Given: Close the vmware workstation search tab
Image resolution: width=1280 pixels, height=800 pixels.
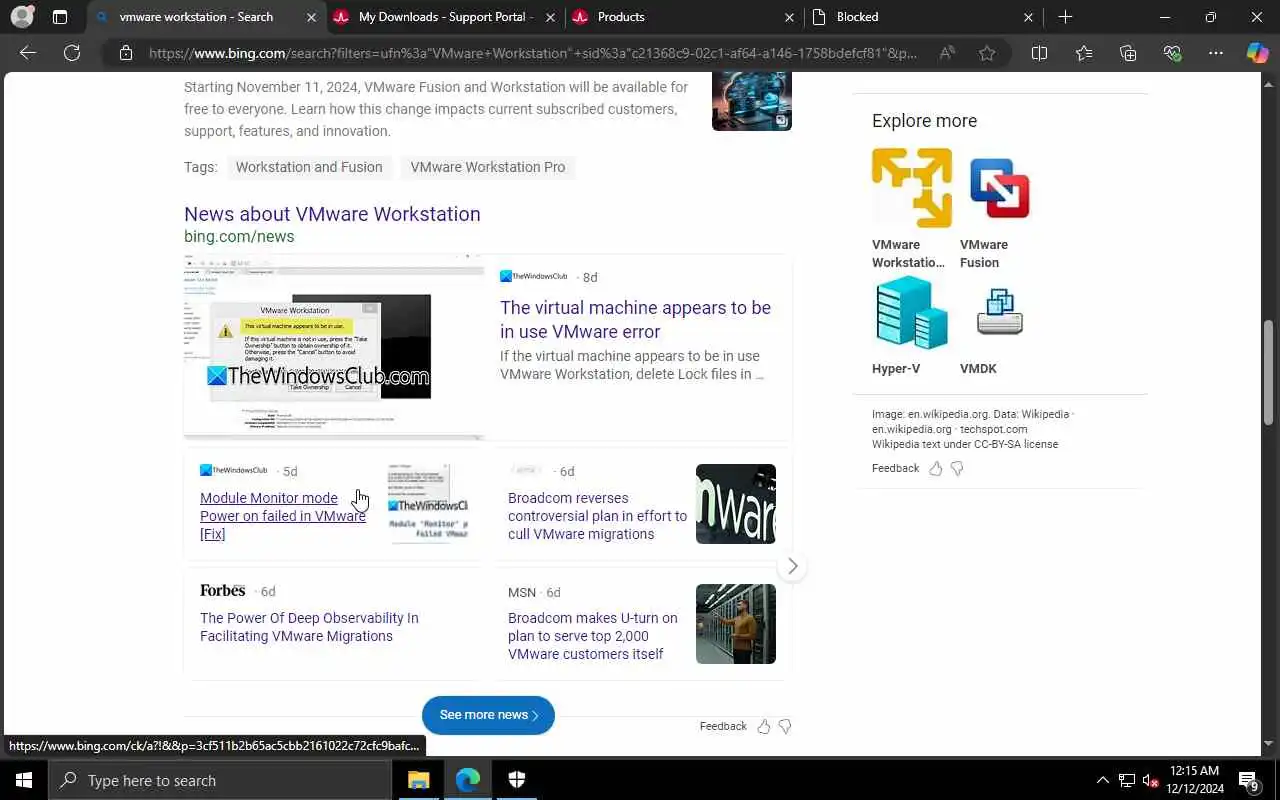Looking at the screenshot, I should point(311,17).
